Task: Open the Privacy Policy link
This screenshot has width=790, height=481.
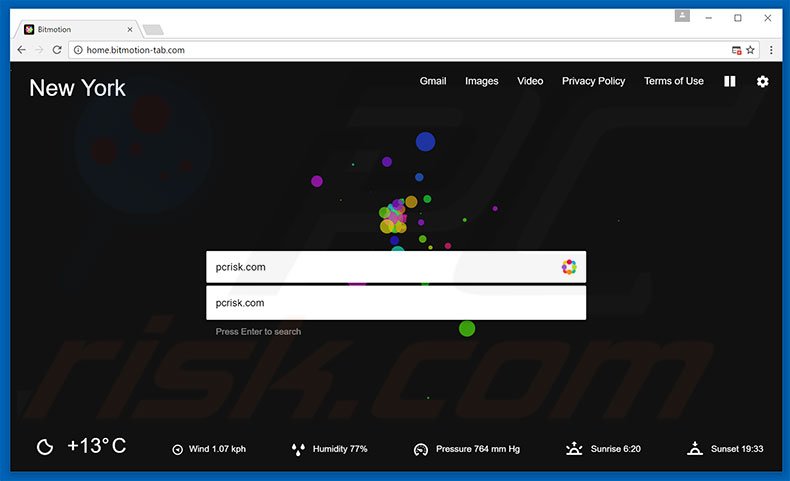Action: pyautogui.click(x=594, y=81)
